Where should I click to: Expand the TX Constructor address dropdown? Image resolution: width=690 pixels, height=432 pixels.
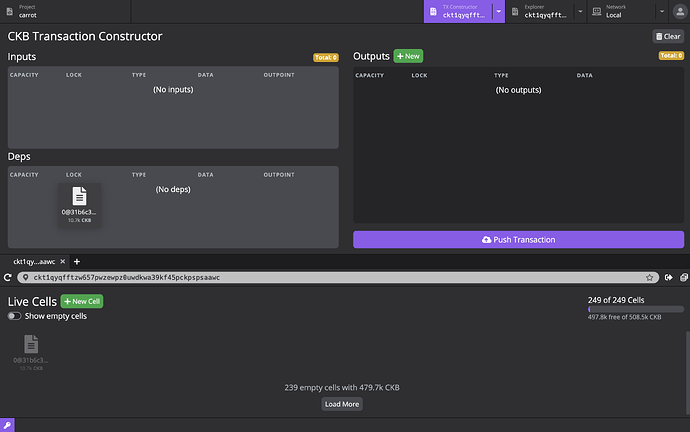point(499,11)
